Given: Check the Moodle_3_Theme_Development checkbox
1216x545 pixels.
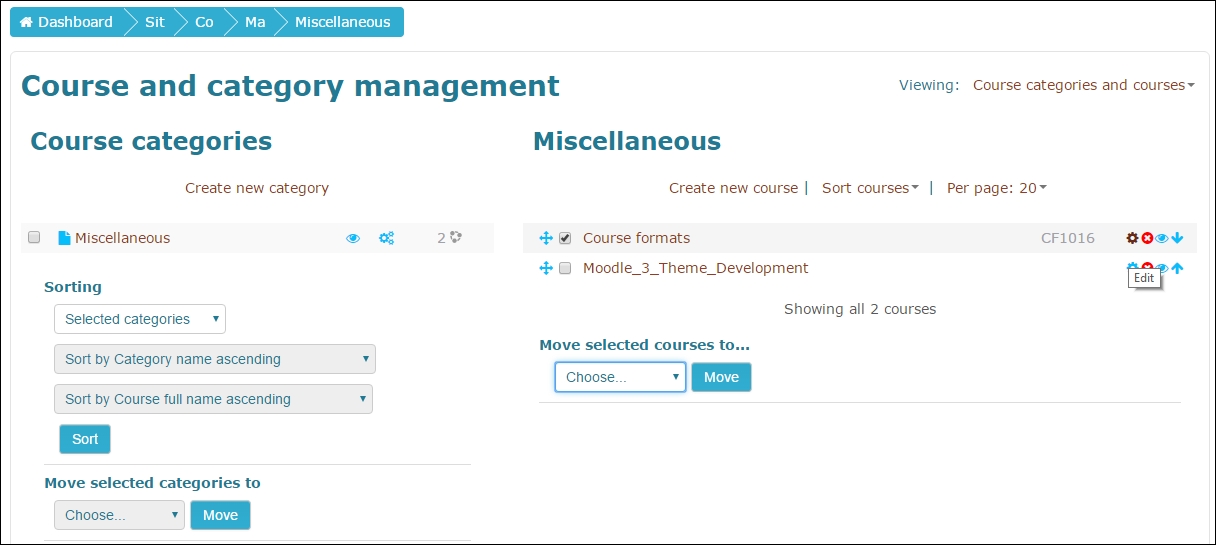Looking at the screenshot, I should (x=565, y=268).
